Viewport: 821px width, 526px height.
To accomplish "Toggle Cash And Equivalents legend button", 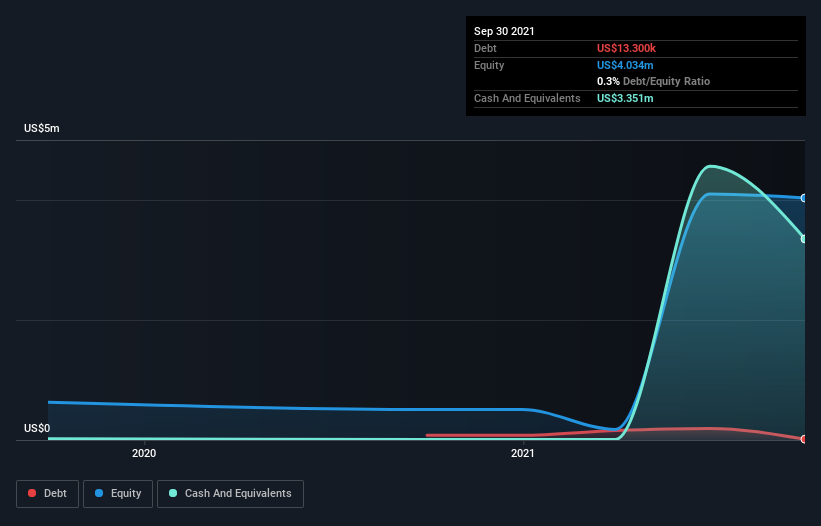I will pos(230,494).
